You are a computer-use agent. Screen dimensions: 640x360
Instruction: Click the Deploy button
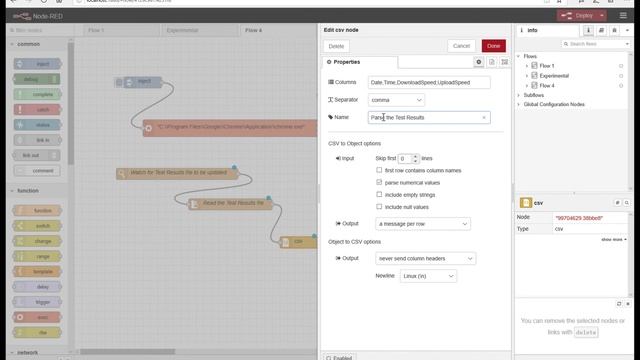tap(578, 16)
